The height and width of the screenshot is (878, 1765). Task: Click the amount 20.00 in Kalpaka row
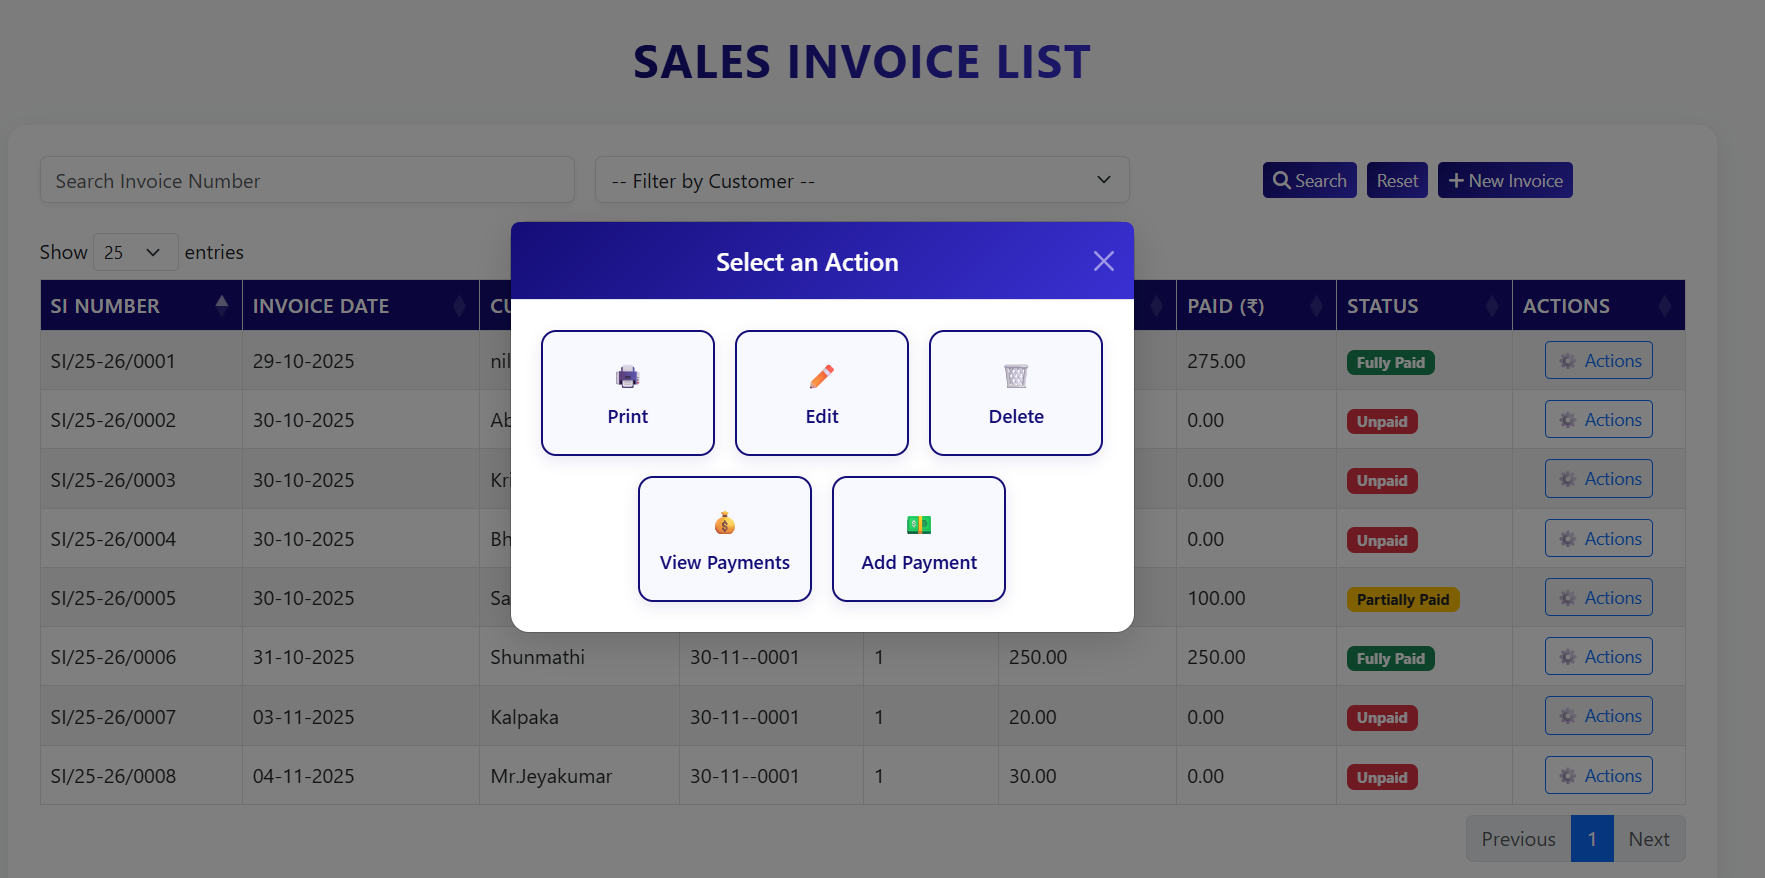(1033, 717)
